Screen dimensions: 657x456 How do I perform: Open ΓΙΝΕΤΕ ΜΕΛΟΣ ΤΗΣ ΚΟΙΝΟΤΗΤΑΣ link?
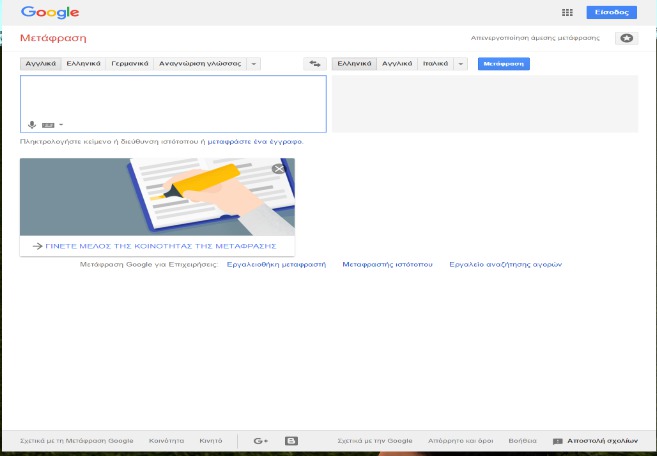coord(161,246)
